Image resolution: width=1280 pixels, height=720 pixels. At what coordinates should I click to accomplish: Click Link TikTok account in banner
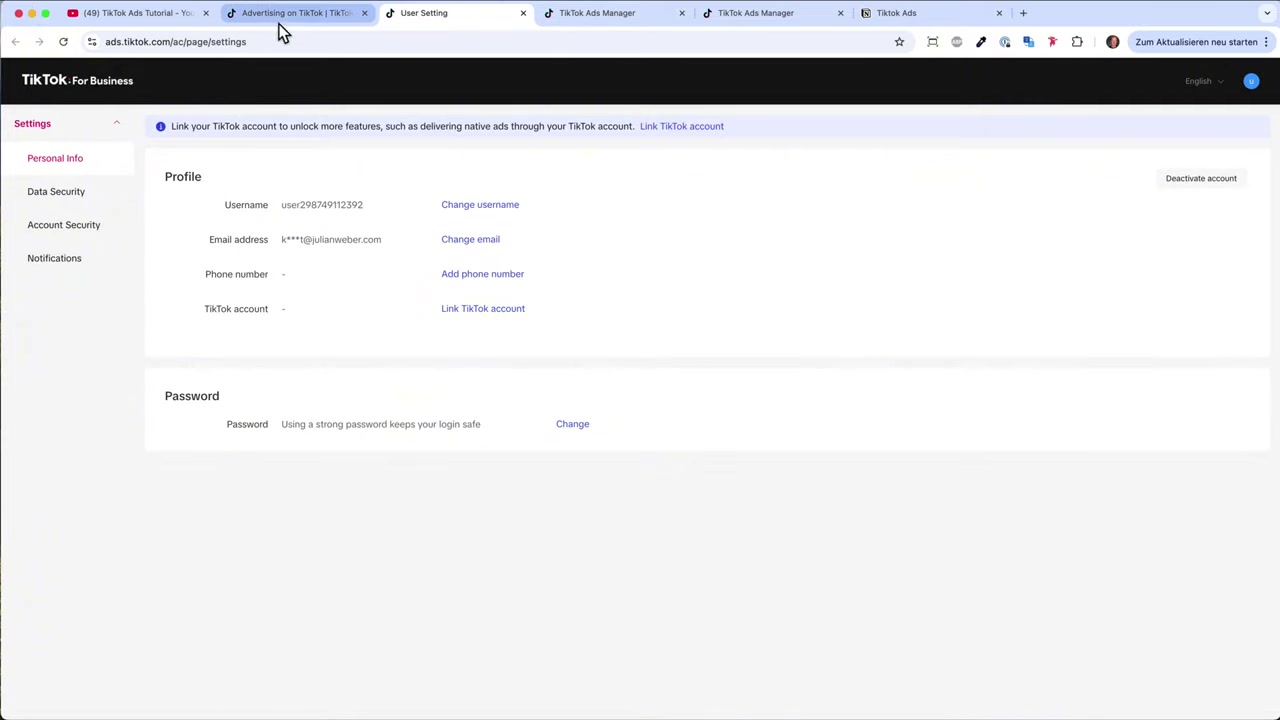point(682,127)
